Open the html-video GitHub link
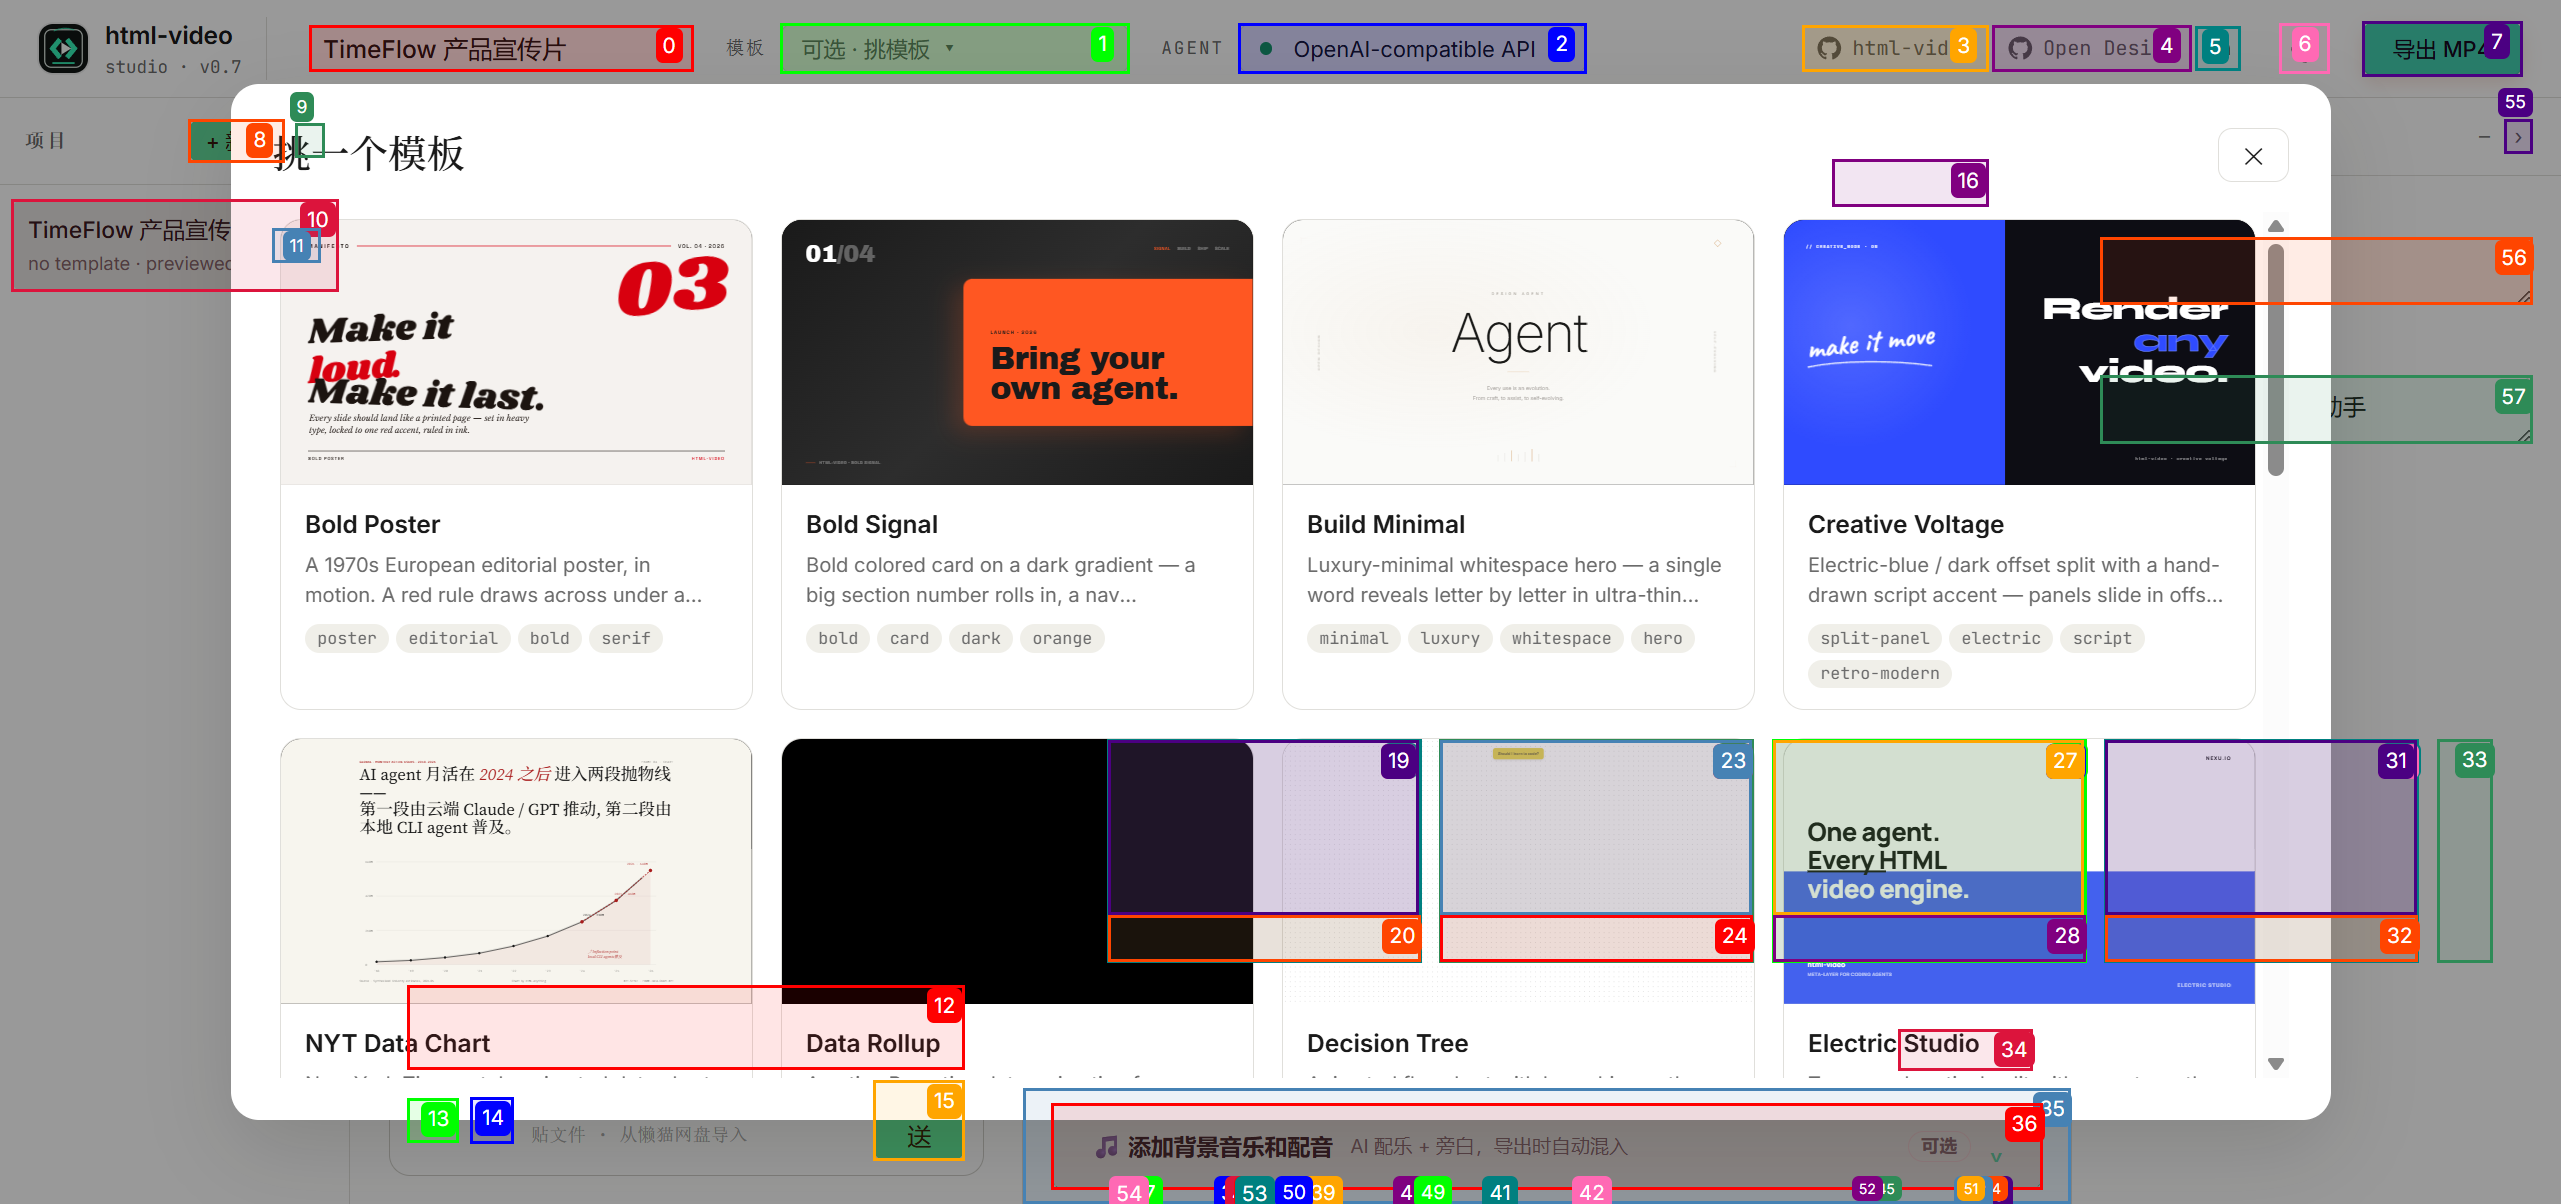This screenshot has width=2561, height=1204. (1896, 48)
